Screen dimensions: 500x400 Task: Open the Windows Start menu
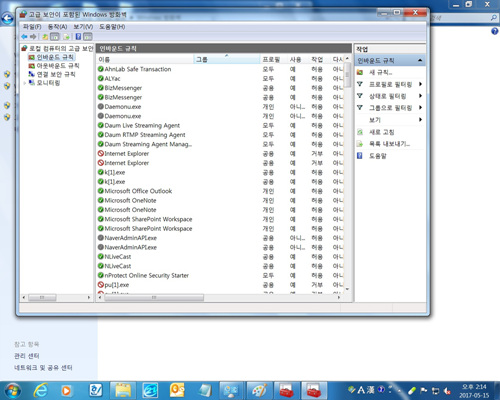(x=13, y=390)
